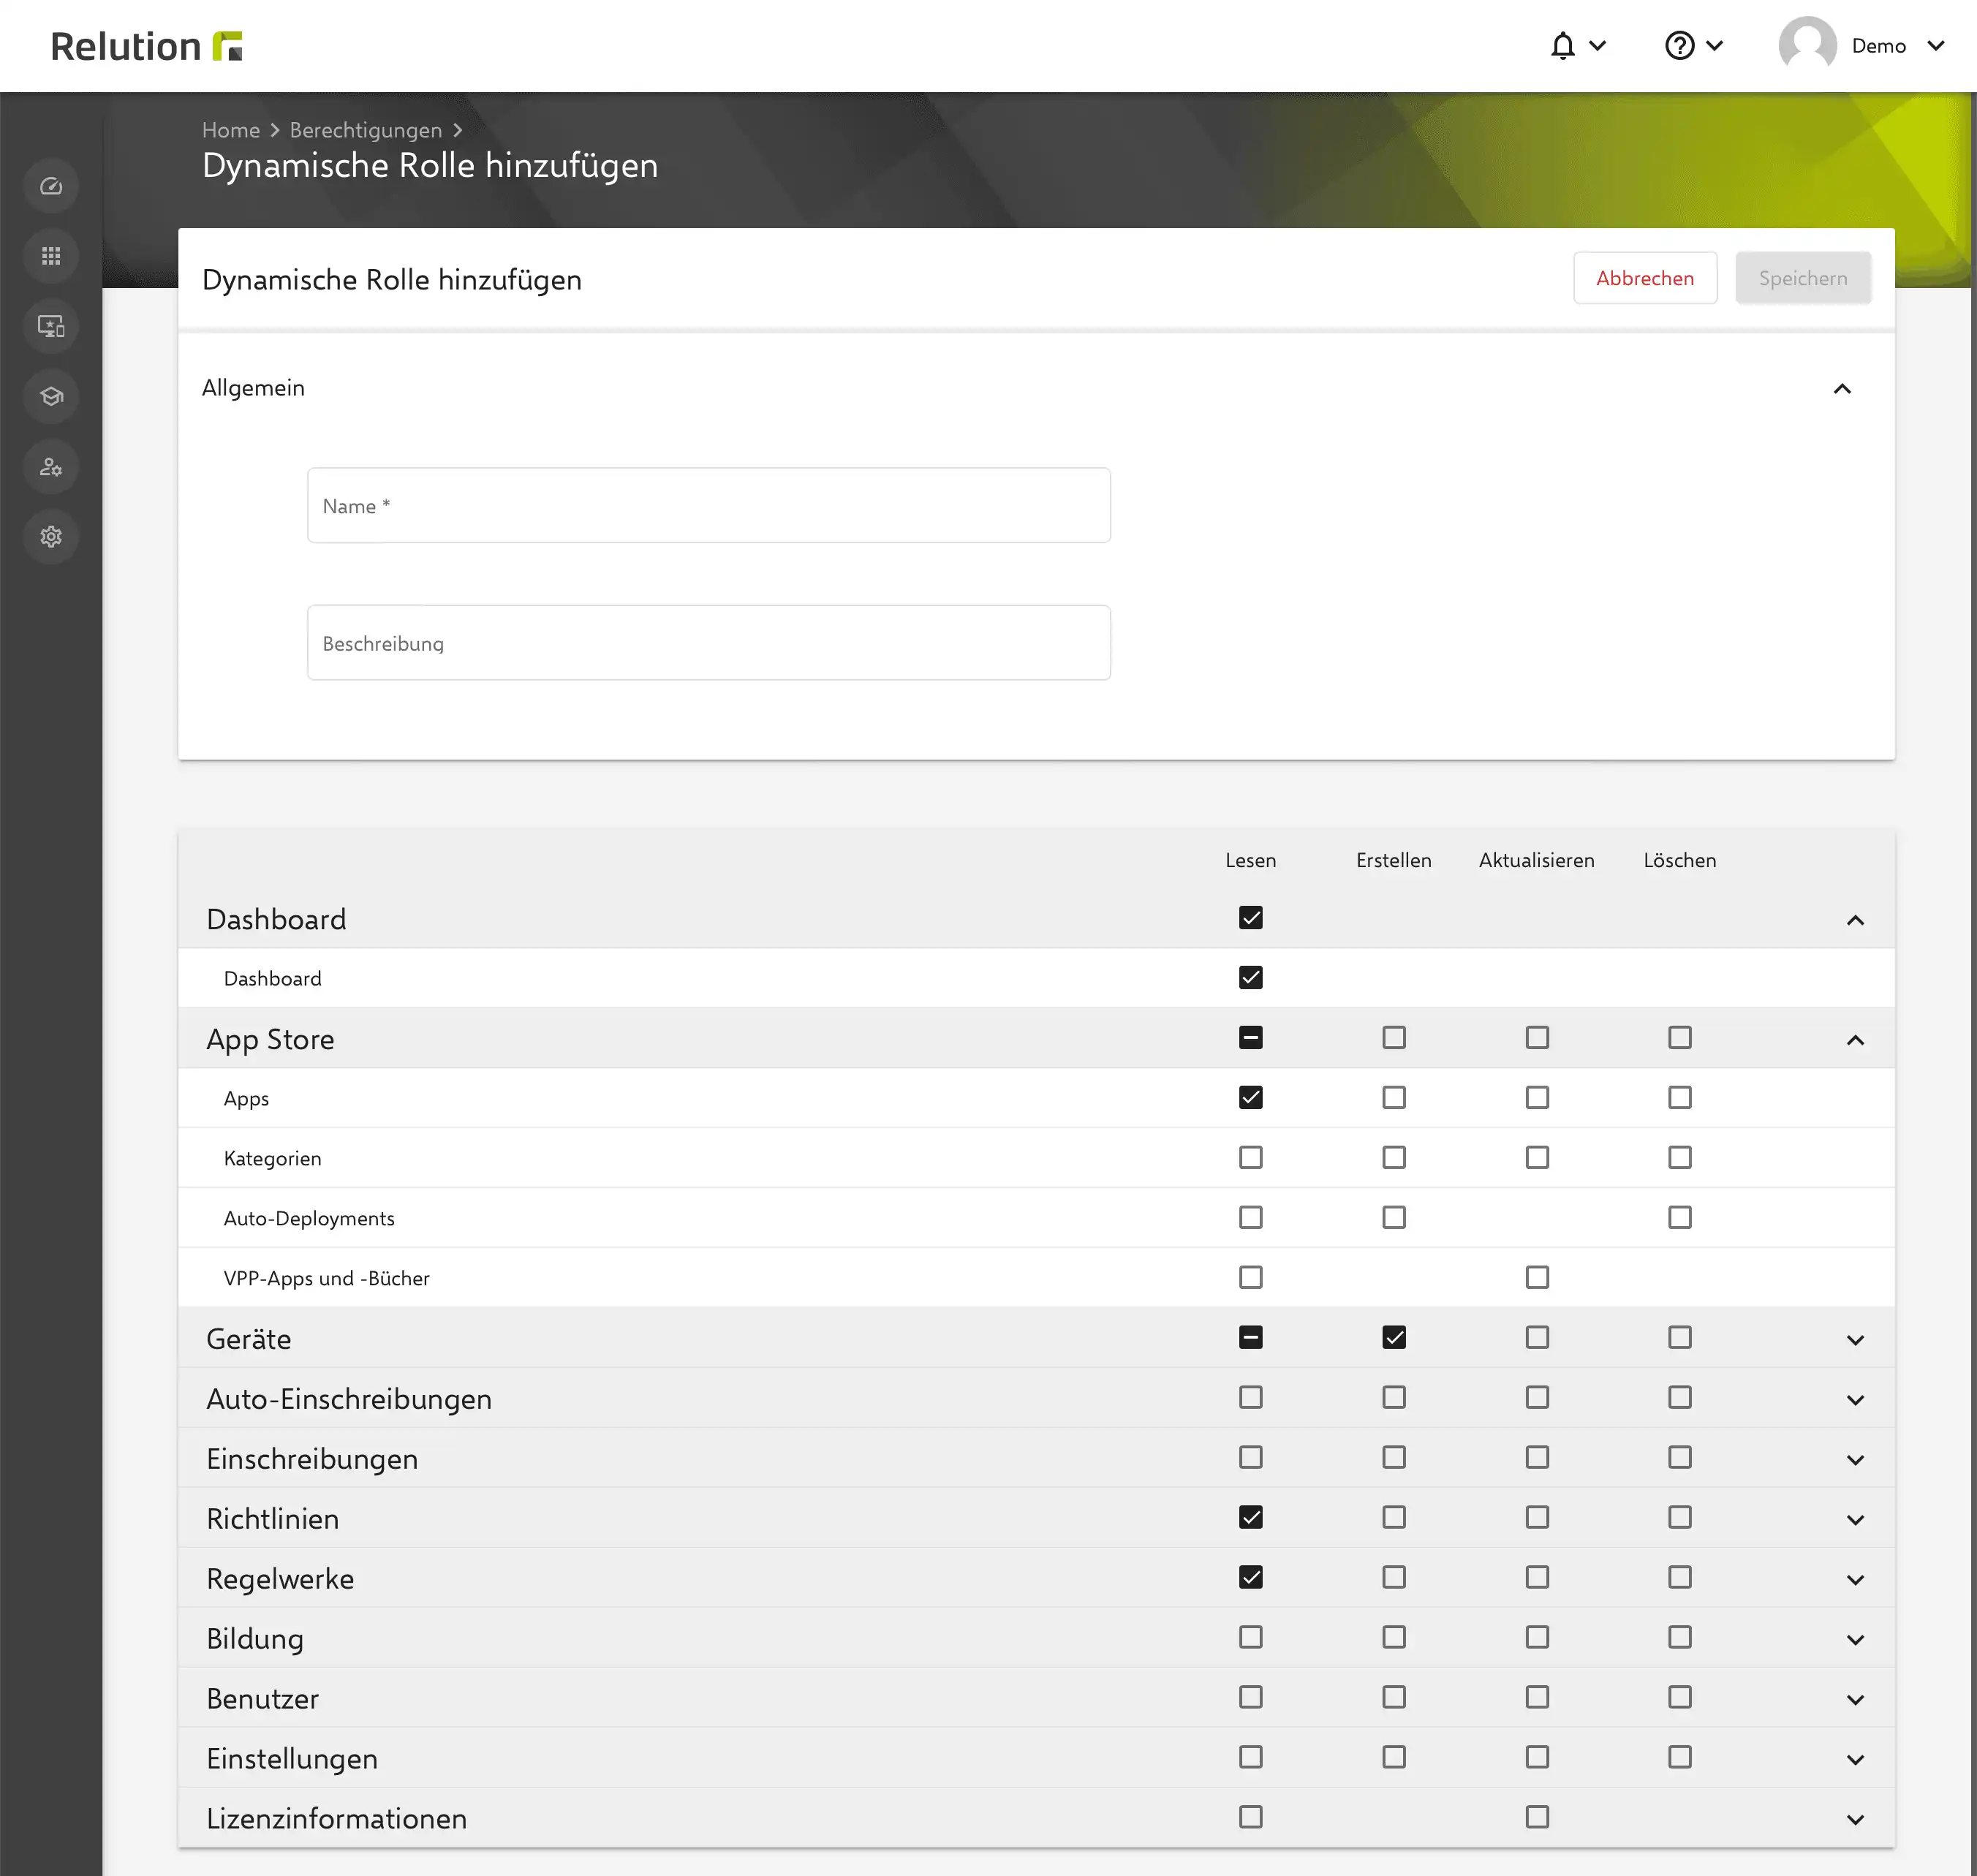The image size is (1977, 1876).
Task: Open the notifications bell icon
Action: 1563,46
